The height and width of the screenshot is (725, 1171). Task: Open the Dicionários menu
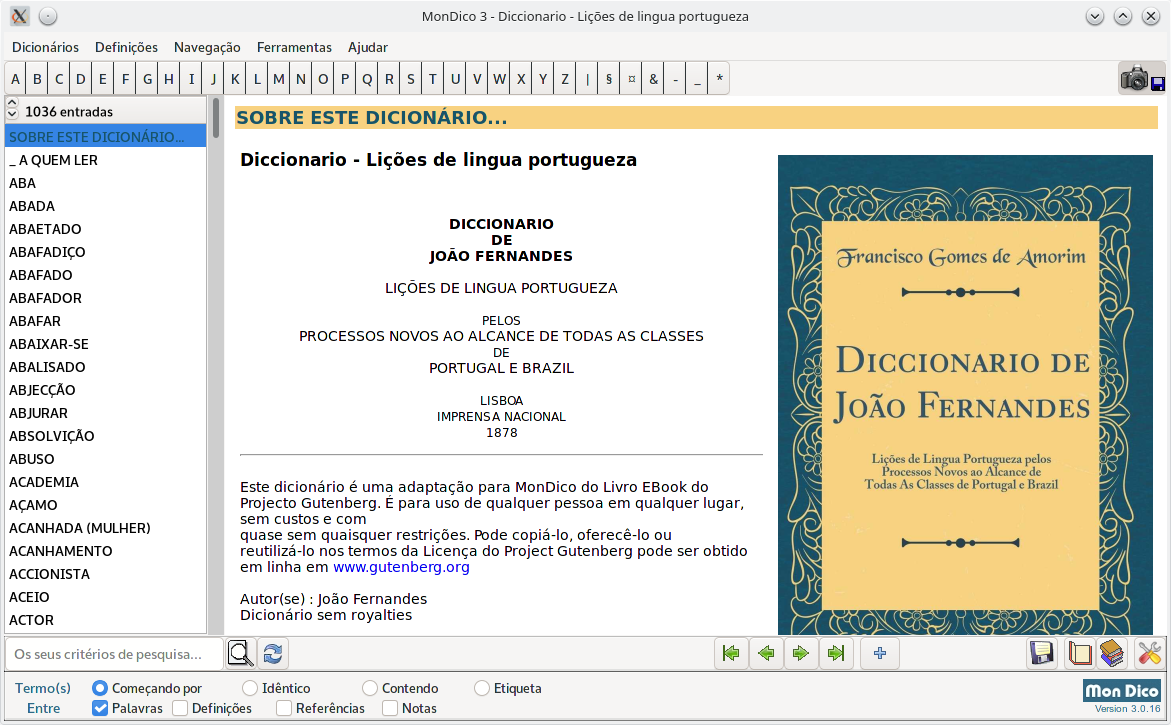click(x=46, y=47)
